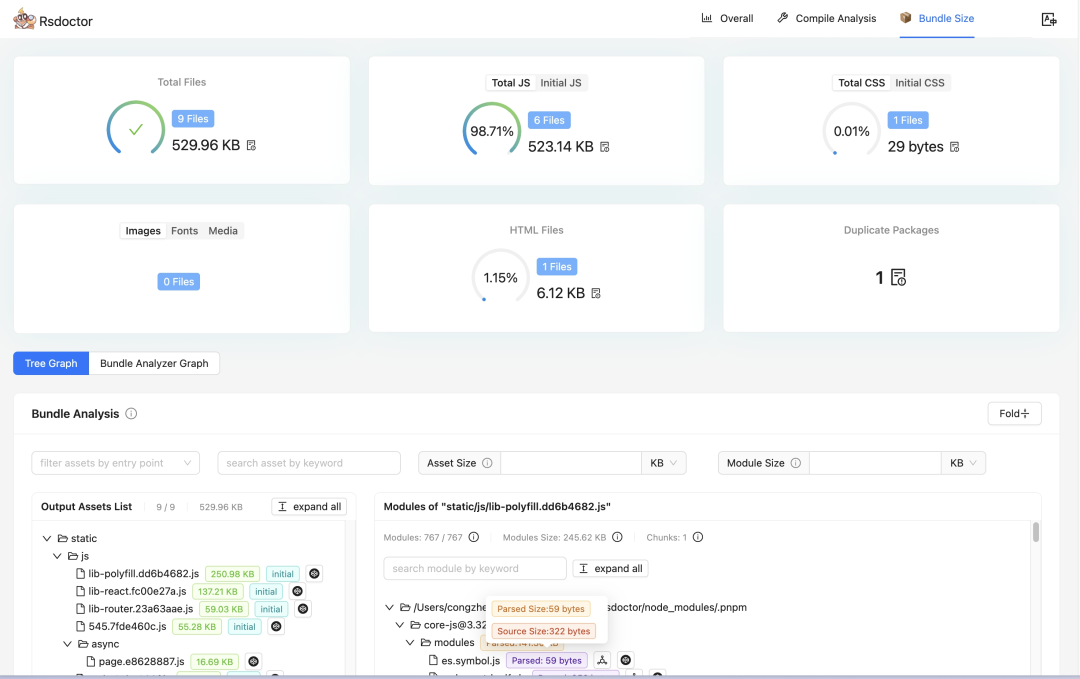Open the Compile Analysis tab
Viewport: 1080px width, 679px height.
pos(827,18)
